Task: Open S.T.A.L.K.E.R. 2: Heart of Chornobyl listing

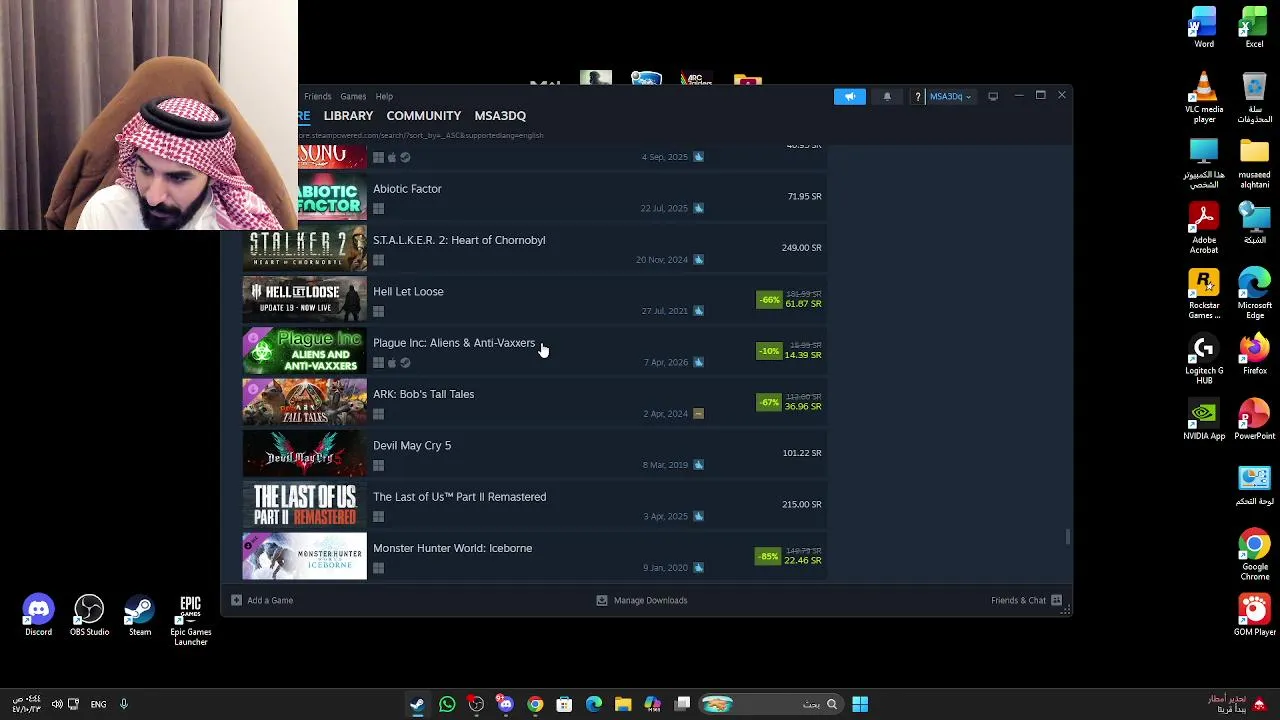Action: click(x=534, y=248)
